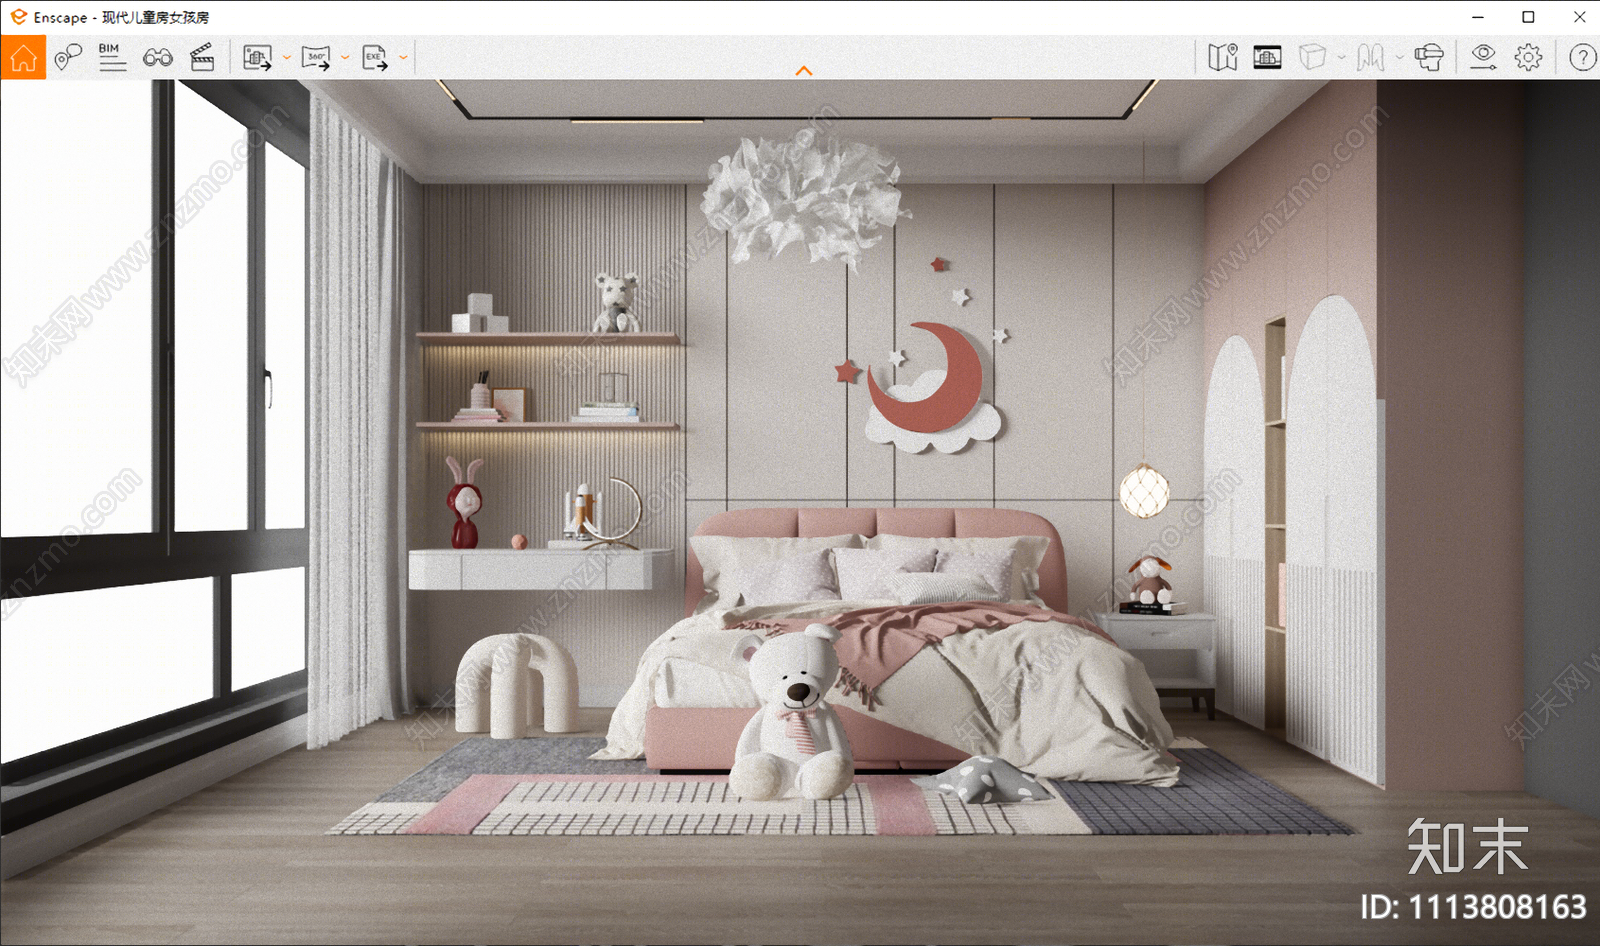Expand the EXE export dropdown arrow
This screenshot has height=946, width=1600.
tap(403, 58)
